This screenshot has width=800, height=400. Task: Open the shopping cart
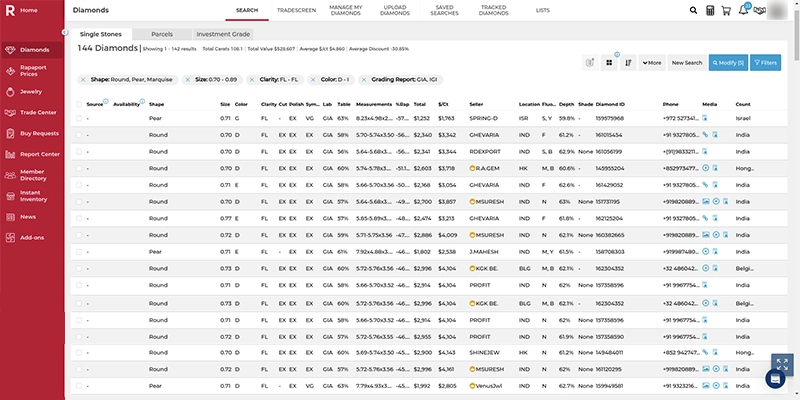pyautogui.click(x=726, y=10)
